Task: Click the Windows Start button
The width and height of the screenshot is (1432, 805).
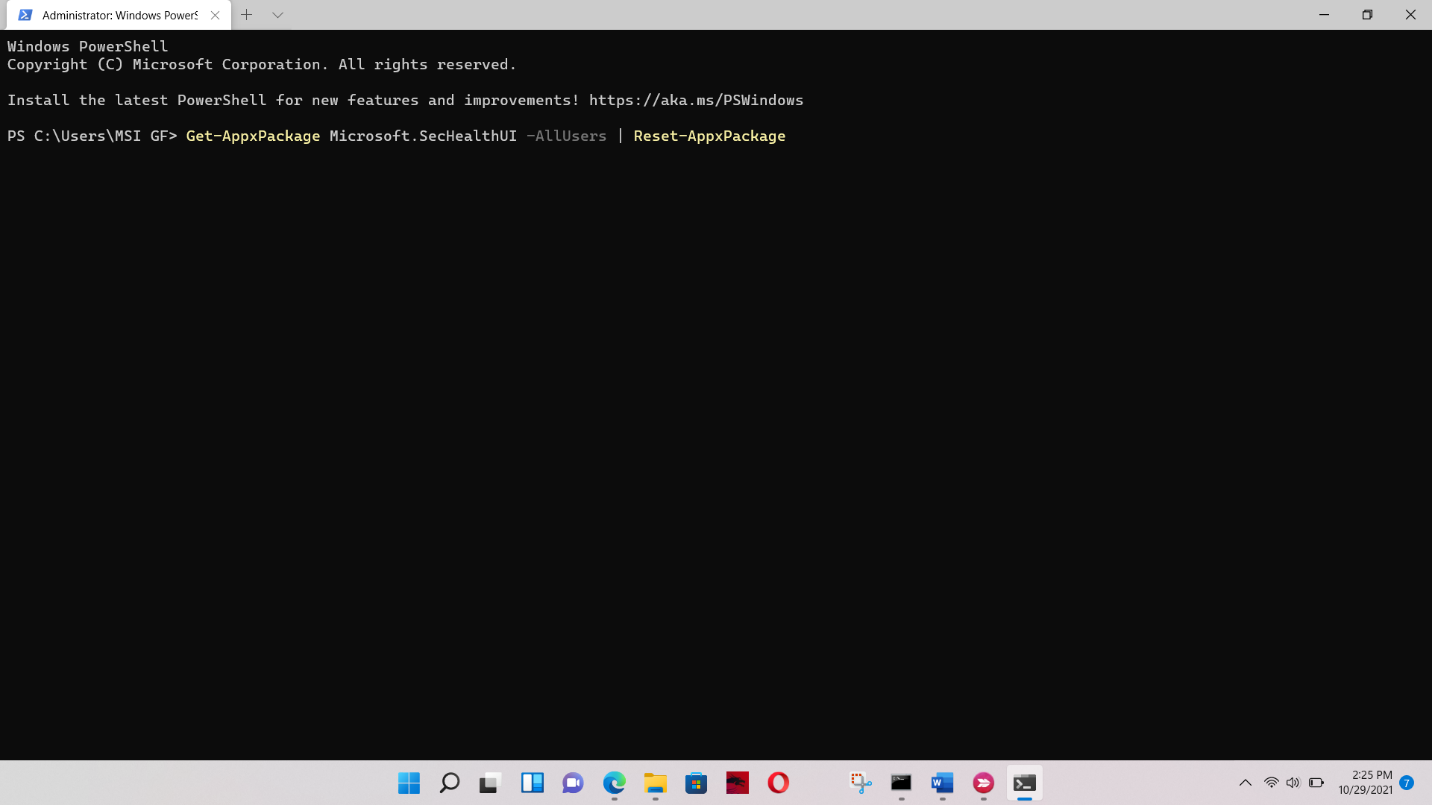Action: (x=409, y=783)
